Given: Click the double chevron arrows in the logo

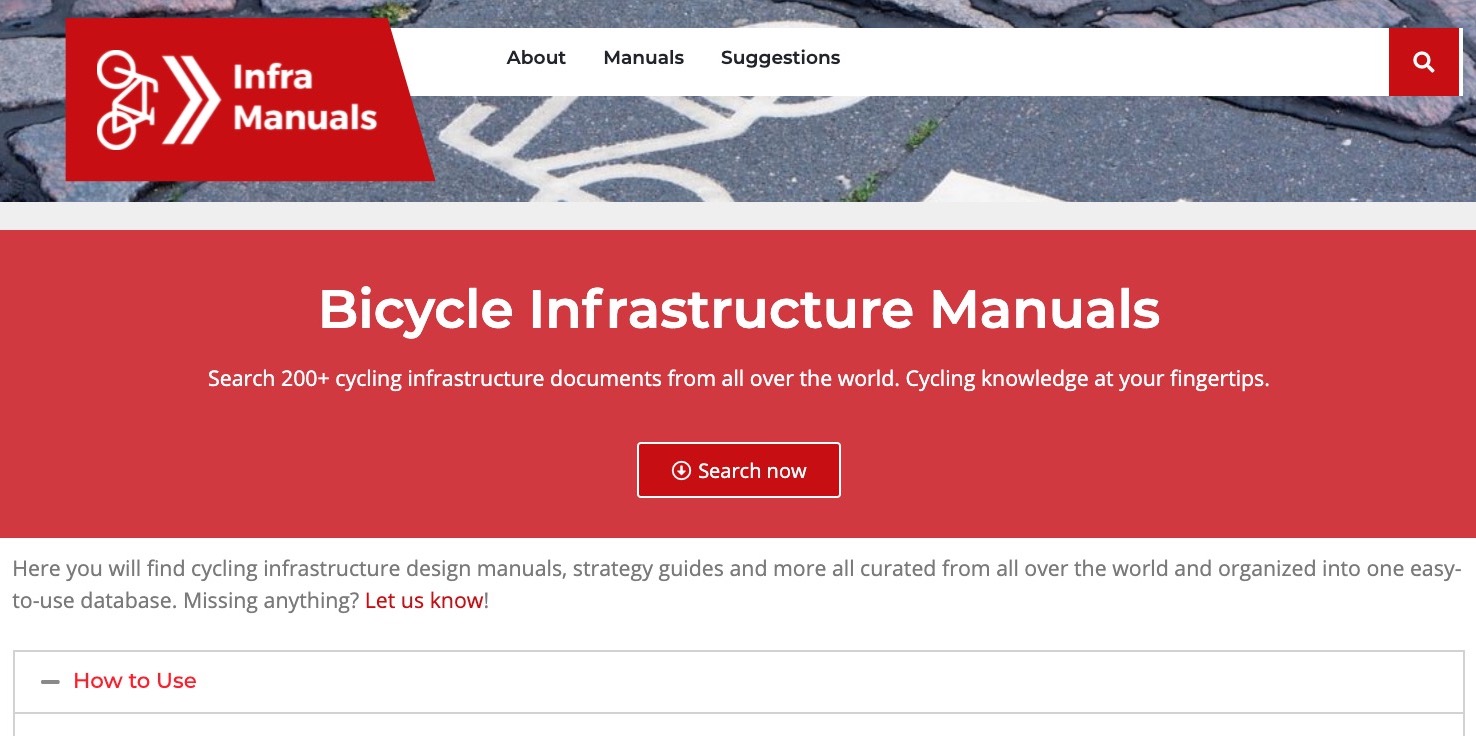Looking at the screenshot, I should tap(192, 100).
